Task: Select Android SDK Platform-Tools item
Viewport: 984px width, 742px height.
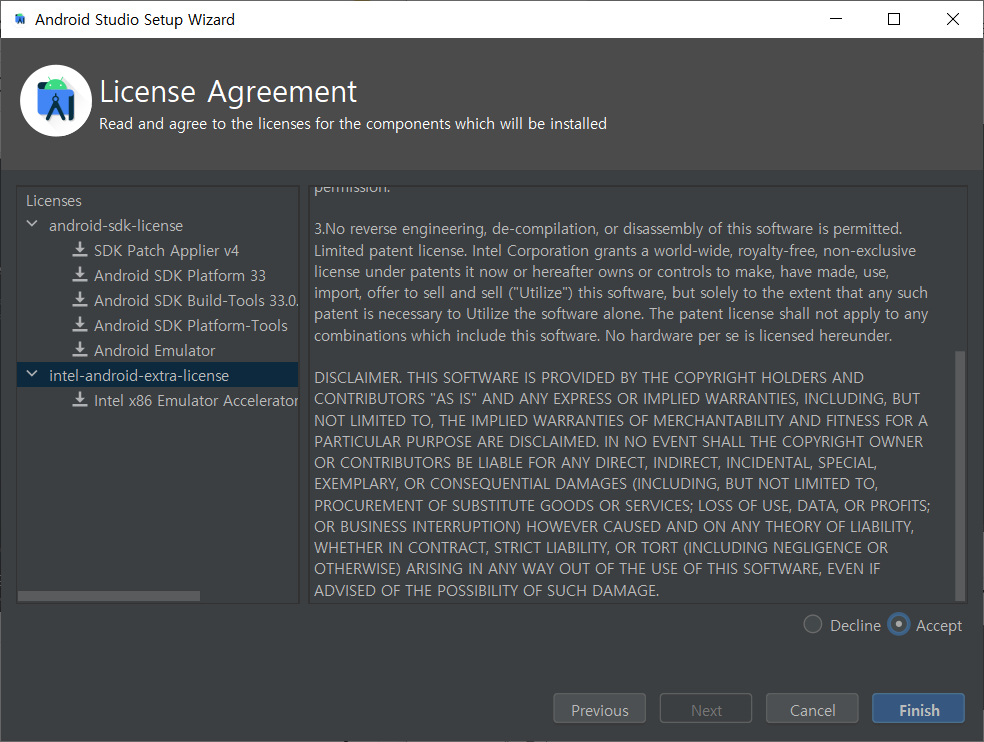Action: pyautogui.click(x=191, y=326)
